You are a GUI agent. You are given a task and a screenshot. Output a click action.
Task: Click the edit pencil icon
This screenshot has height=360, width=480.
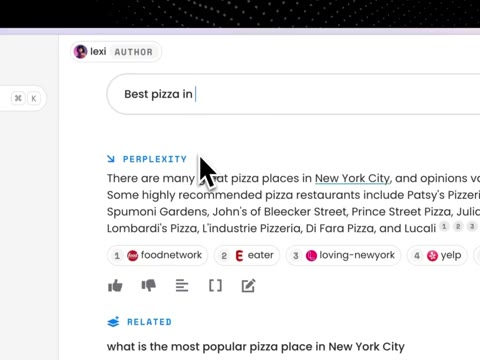point(249,286)
